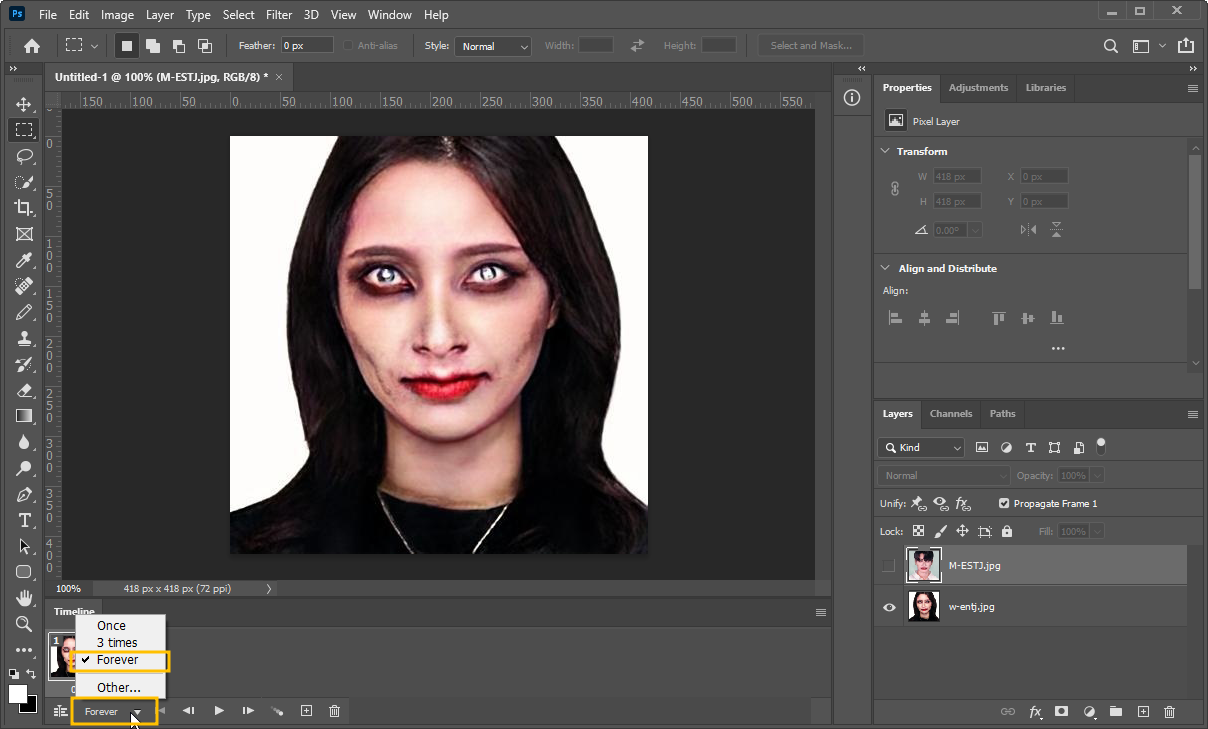Select the Lasso tool

coord(24,156)
